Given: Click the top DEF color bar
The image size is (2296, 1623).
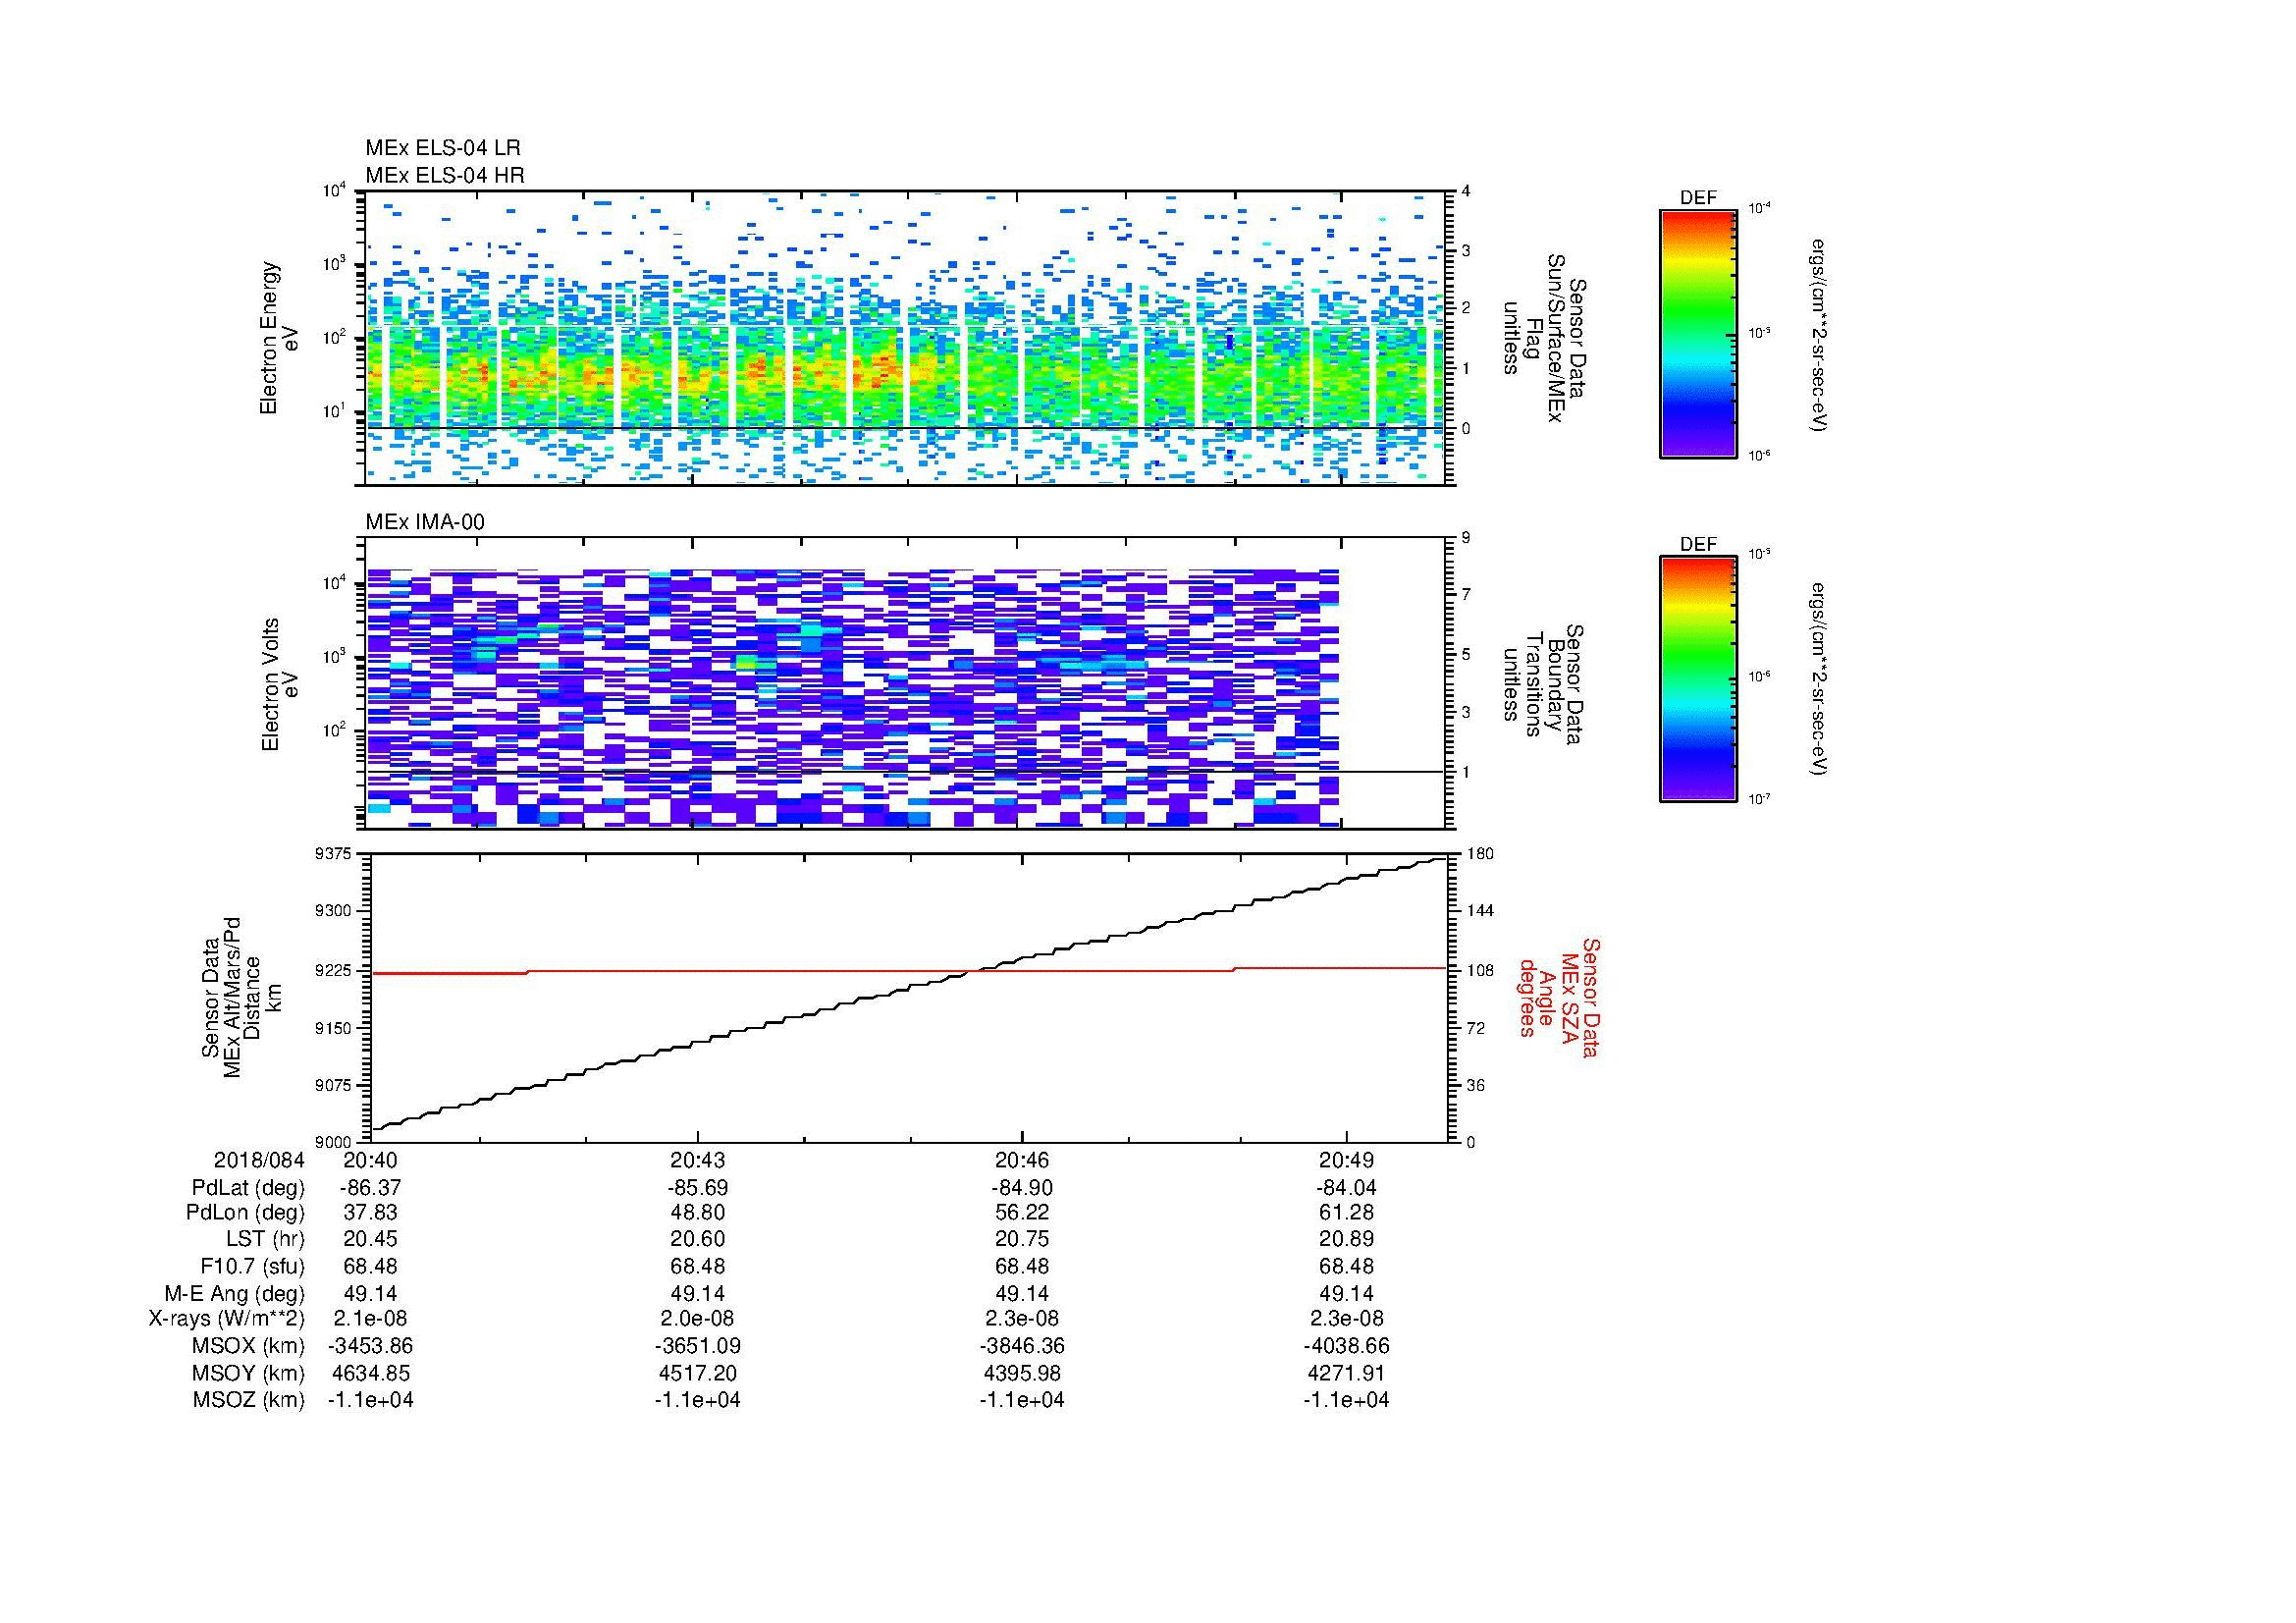Looking at the screenshot, I should pos(1698,333).
